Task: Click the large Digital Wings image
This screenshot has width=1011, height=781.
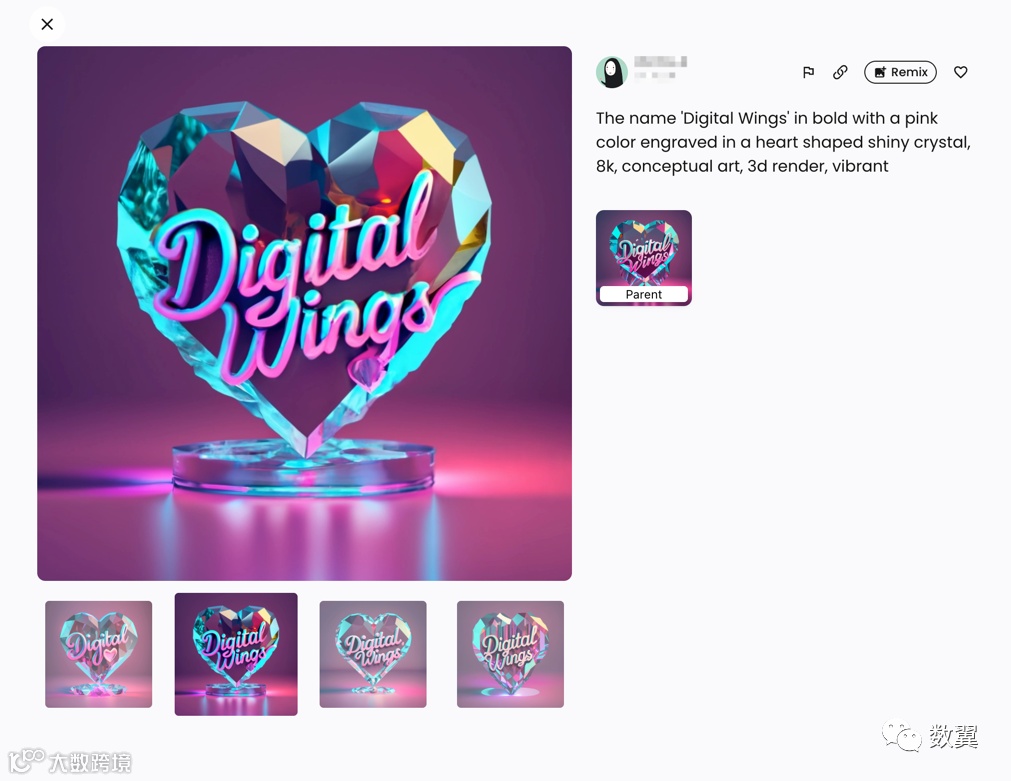Action: tap(304, 313)
